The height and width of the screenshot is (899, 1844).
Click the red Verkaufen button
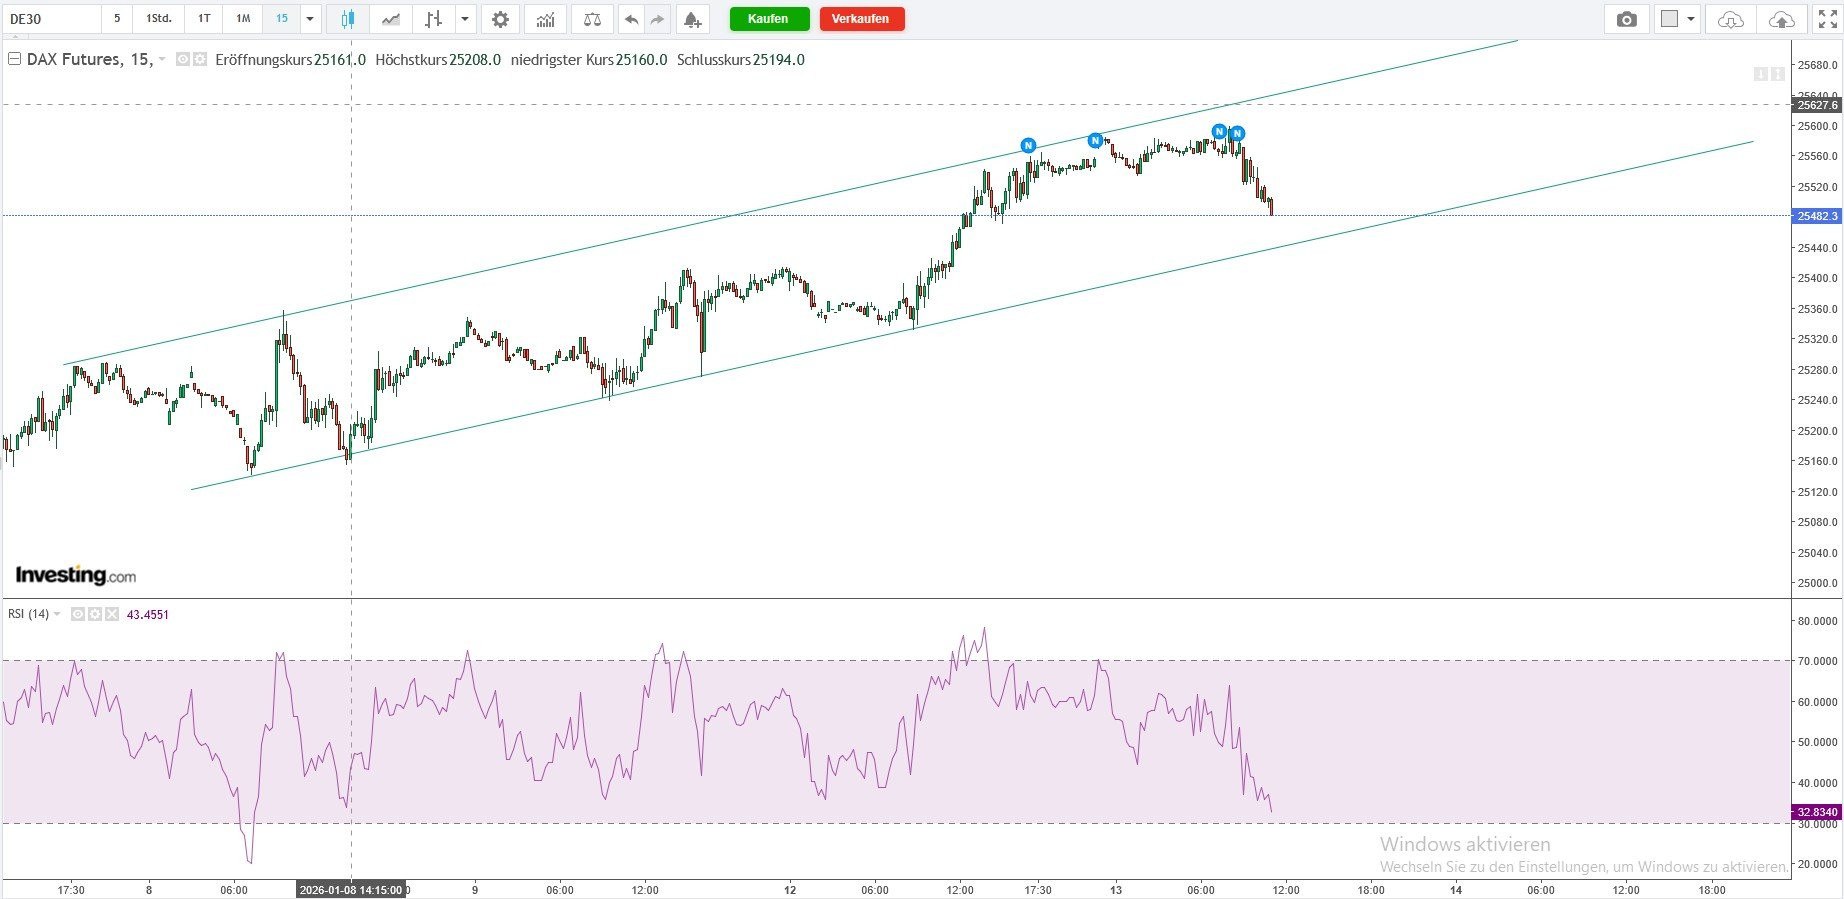coord(861,19)
